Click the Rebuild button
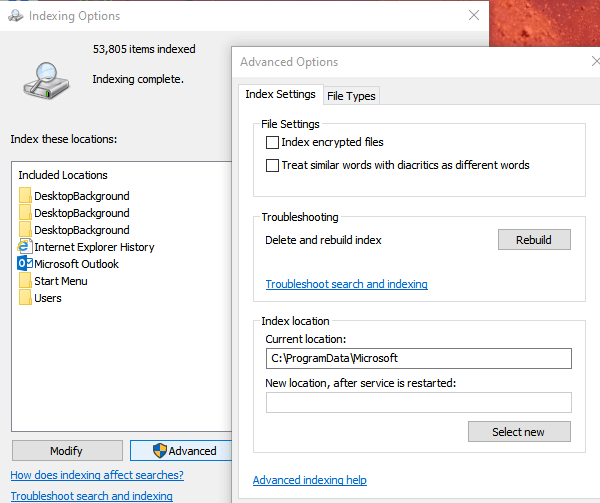 534,240
